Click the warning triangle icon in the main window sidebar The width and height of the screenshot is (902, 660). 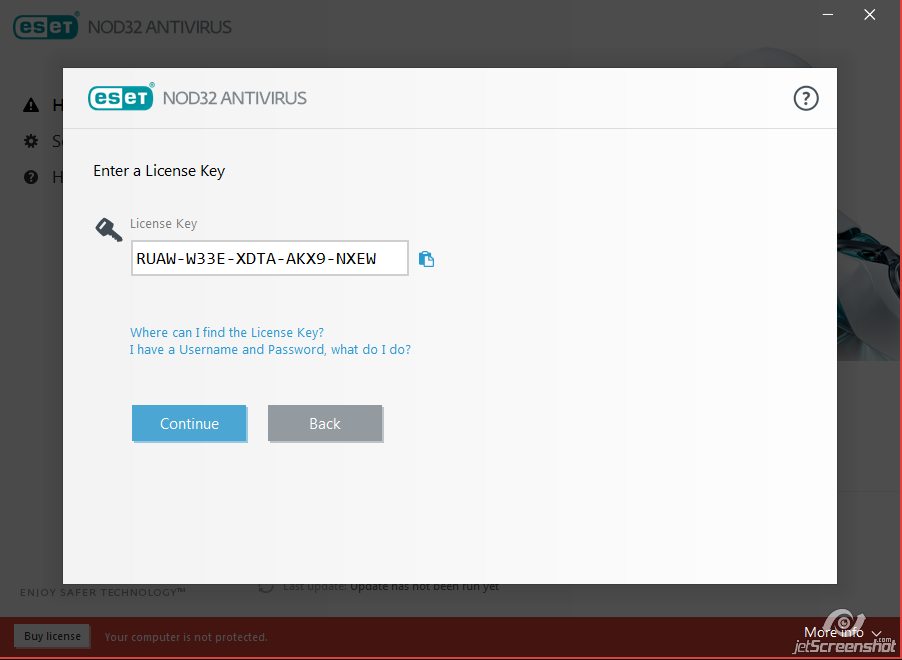click(31, 105)
